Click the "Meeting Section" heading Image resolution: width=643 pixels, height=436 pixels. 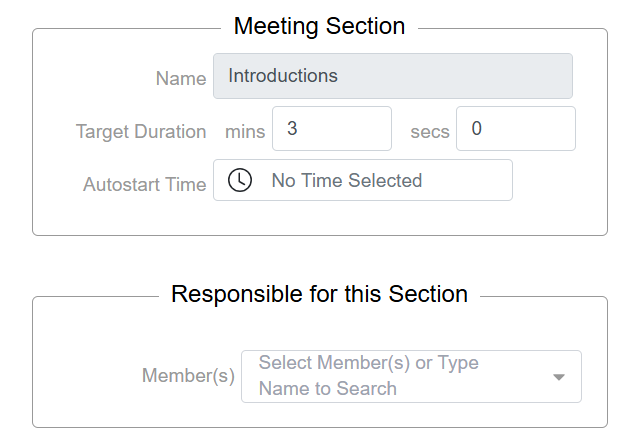319,26
